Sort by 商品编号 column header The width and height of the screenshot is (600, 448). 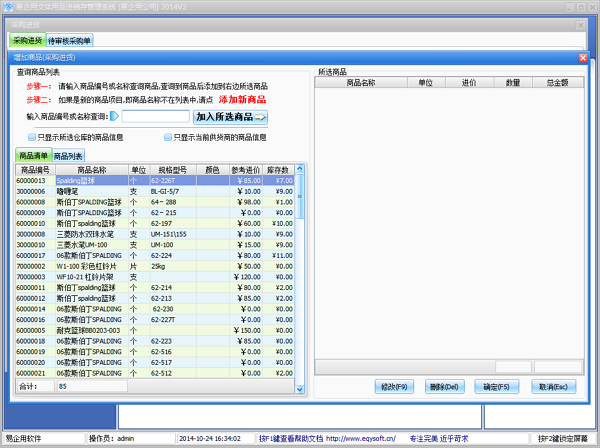tap(35, 170)
